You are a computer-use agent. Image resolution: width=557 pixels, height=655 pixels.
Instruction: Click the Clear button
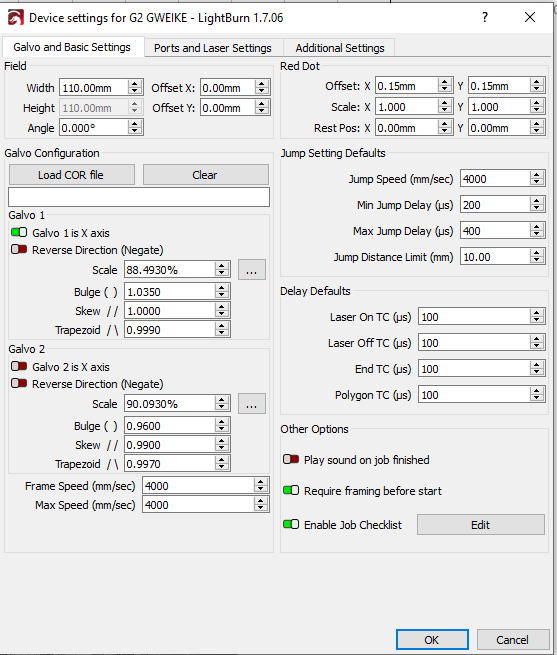click(x=206, y=175)
